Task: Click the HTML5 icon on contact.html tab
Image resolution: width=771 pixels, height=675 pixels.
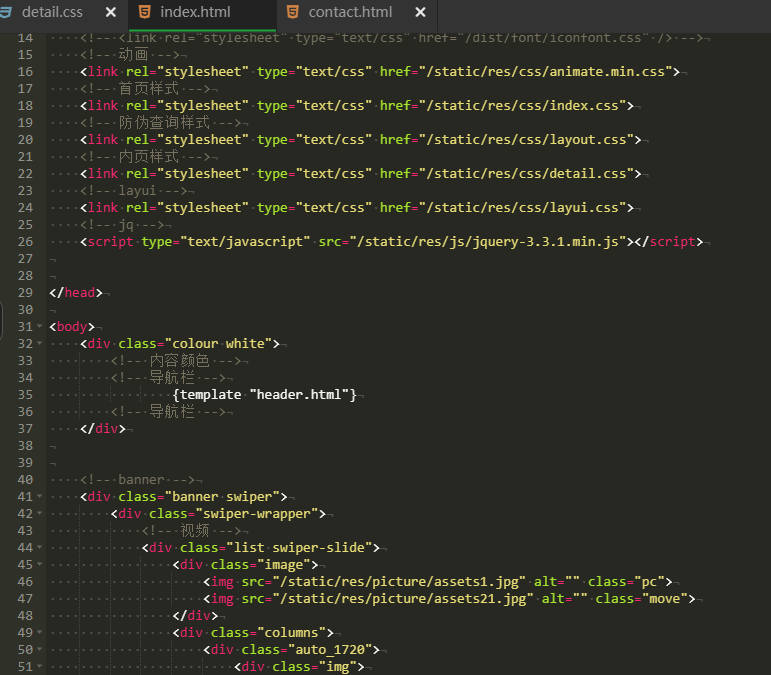Action: [293, 12]
